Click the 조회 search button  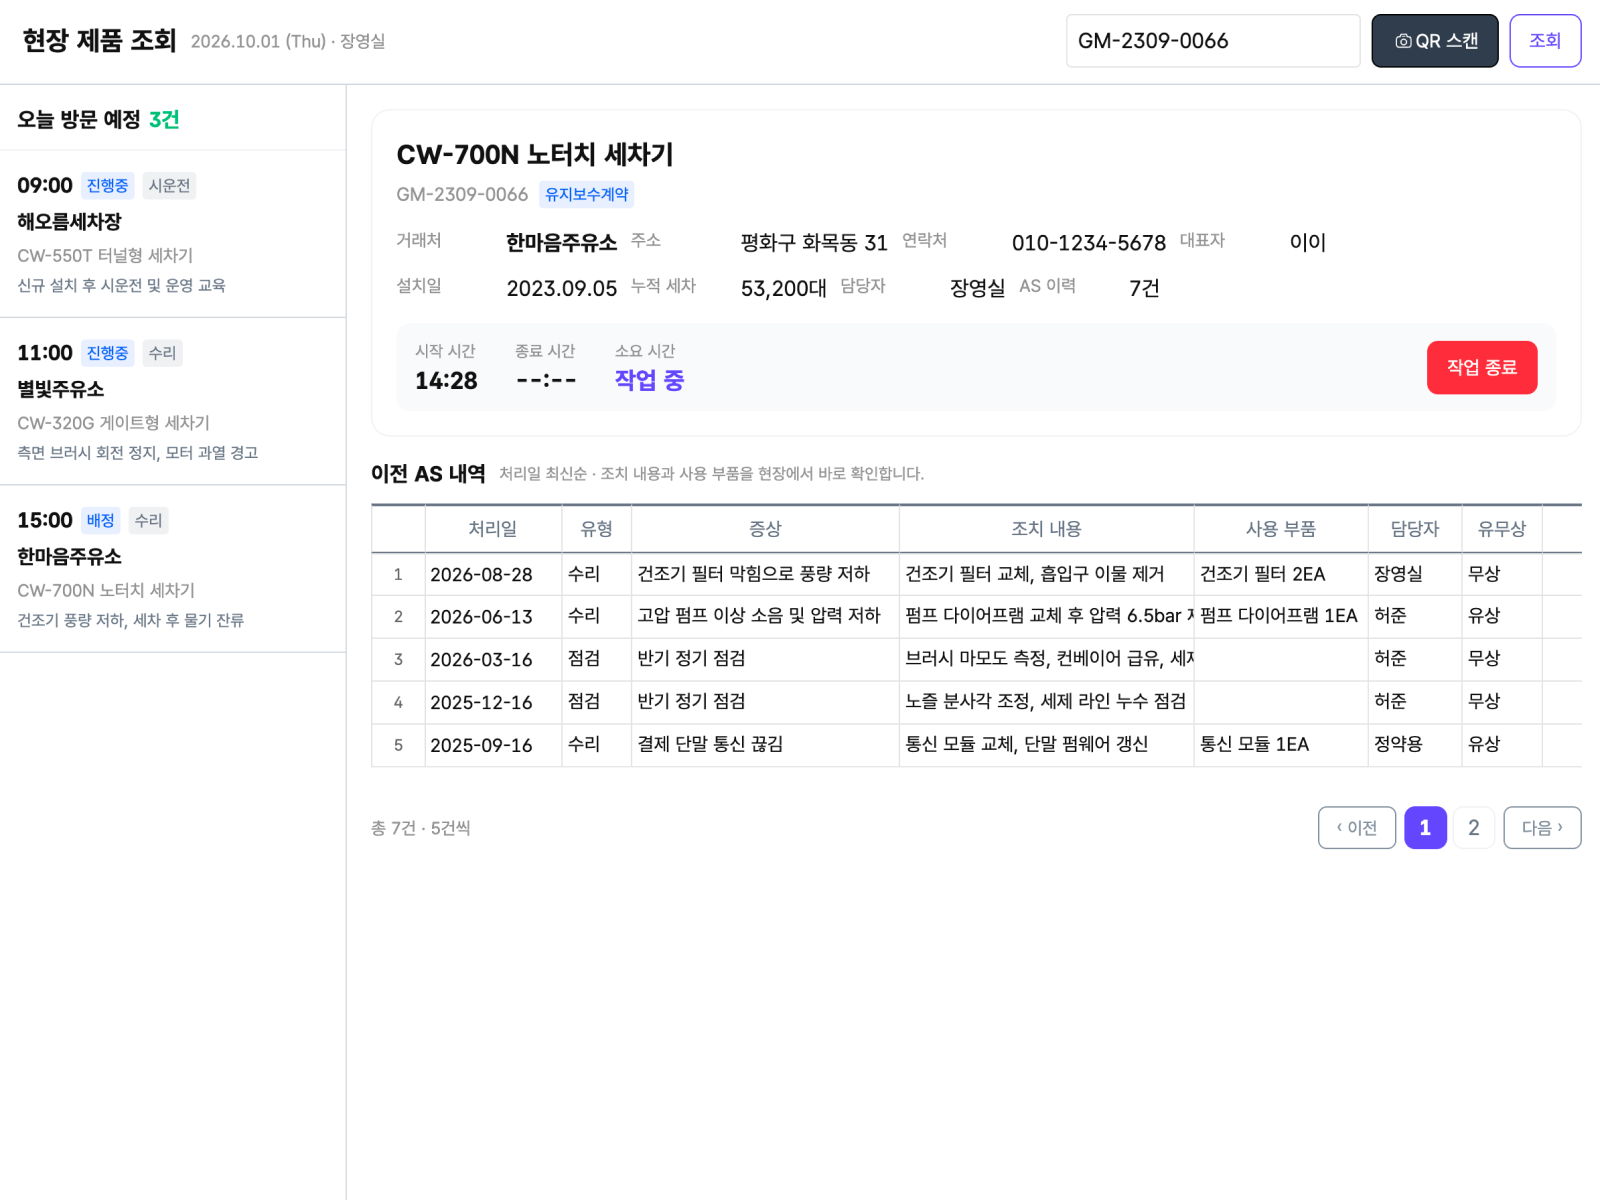click(1545, 41)
